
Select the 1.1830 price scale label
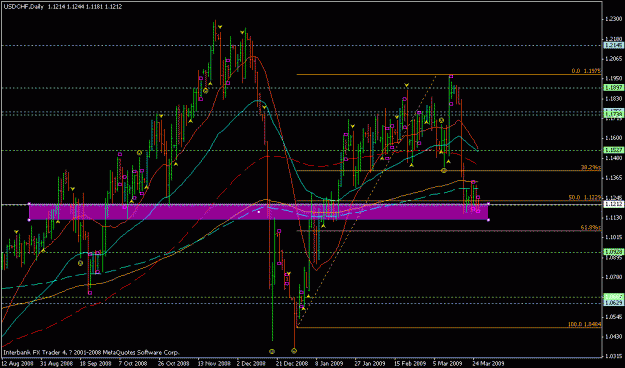tap(614, 98)
